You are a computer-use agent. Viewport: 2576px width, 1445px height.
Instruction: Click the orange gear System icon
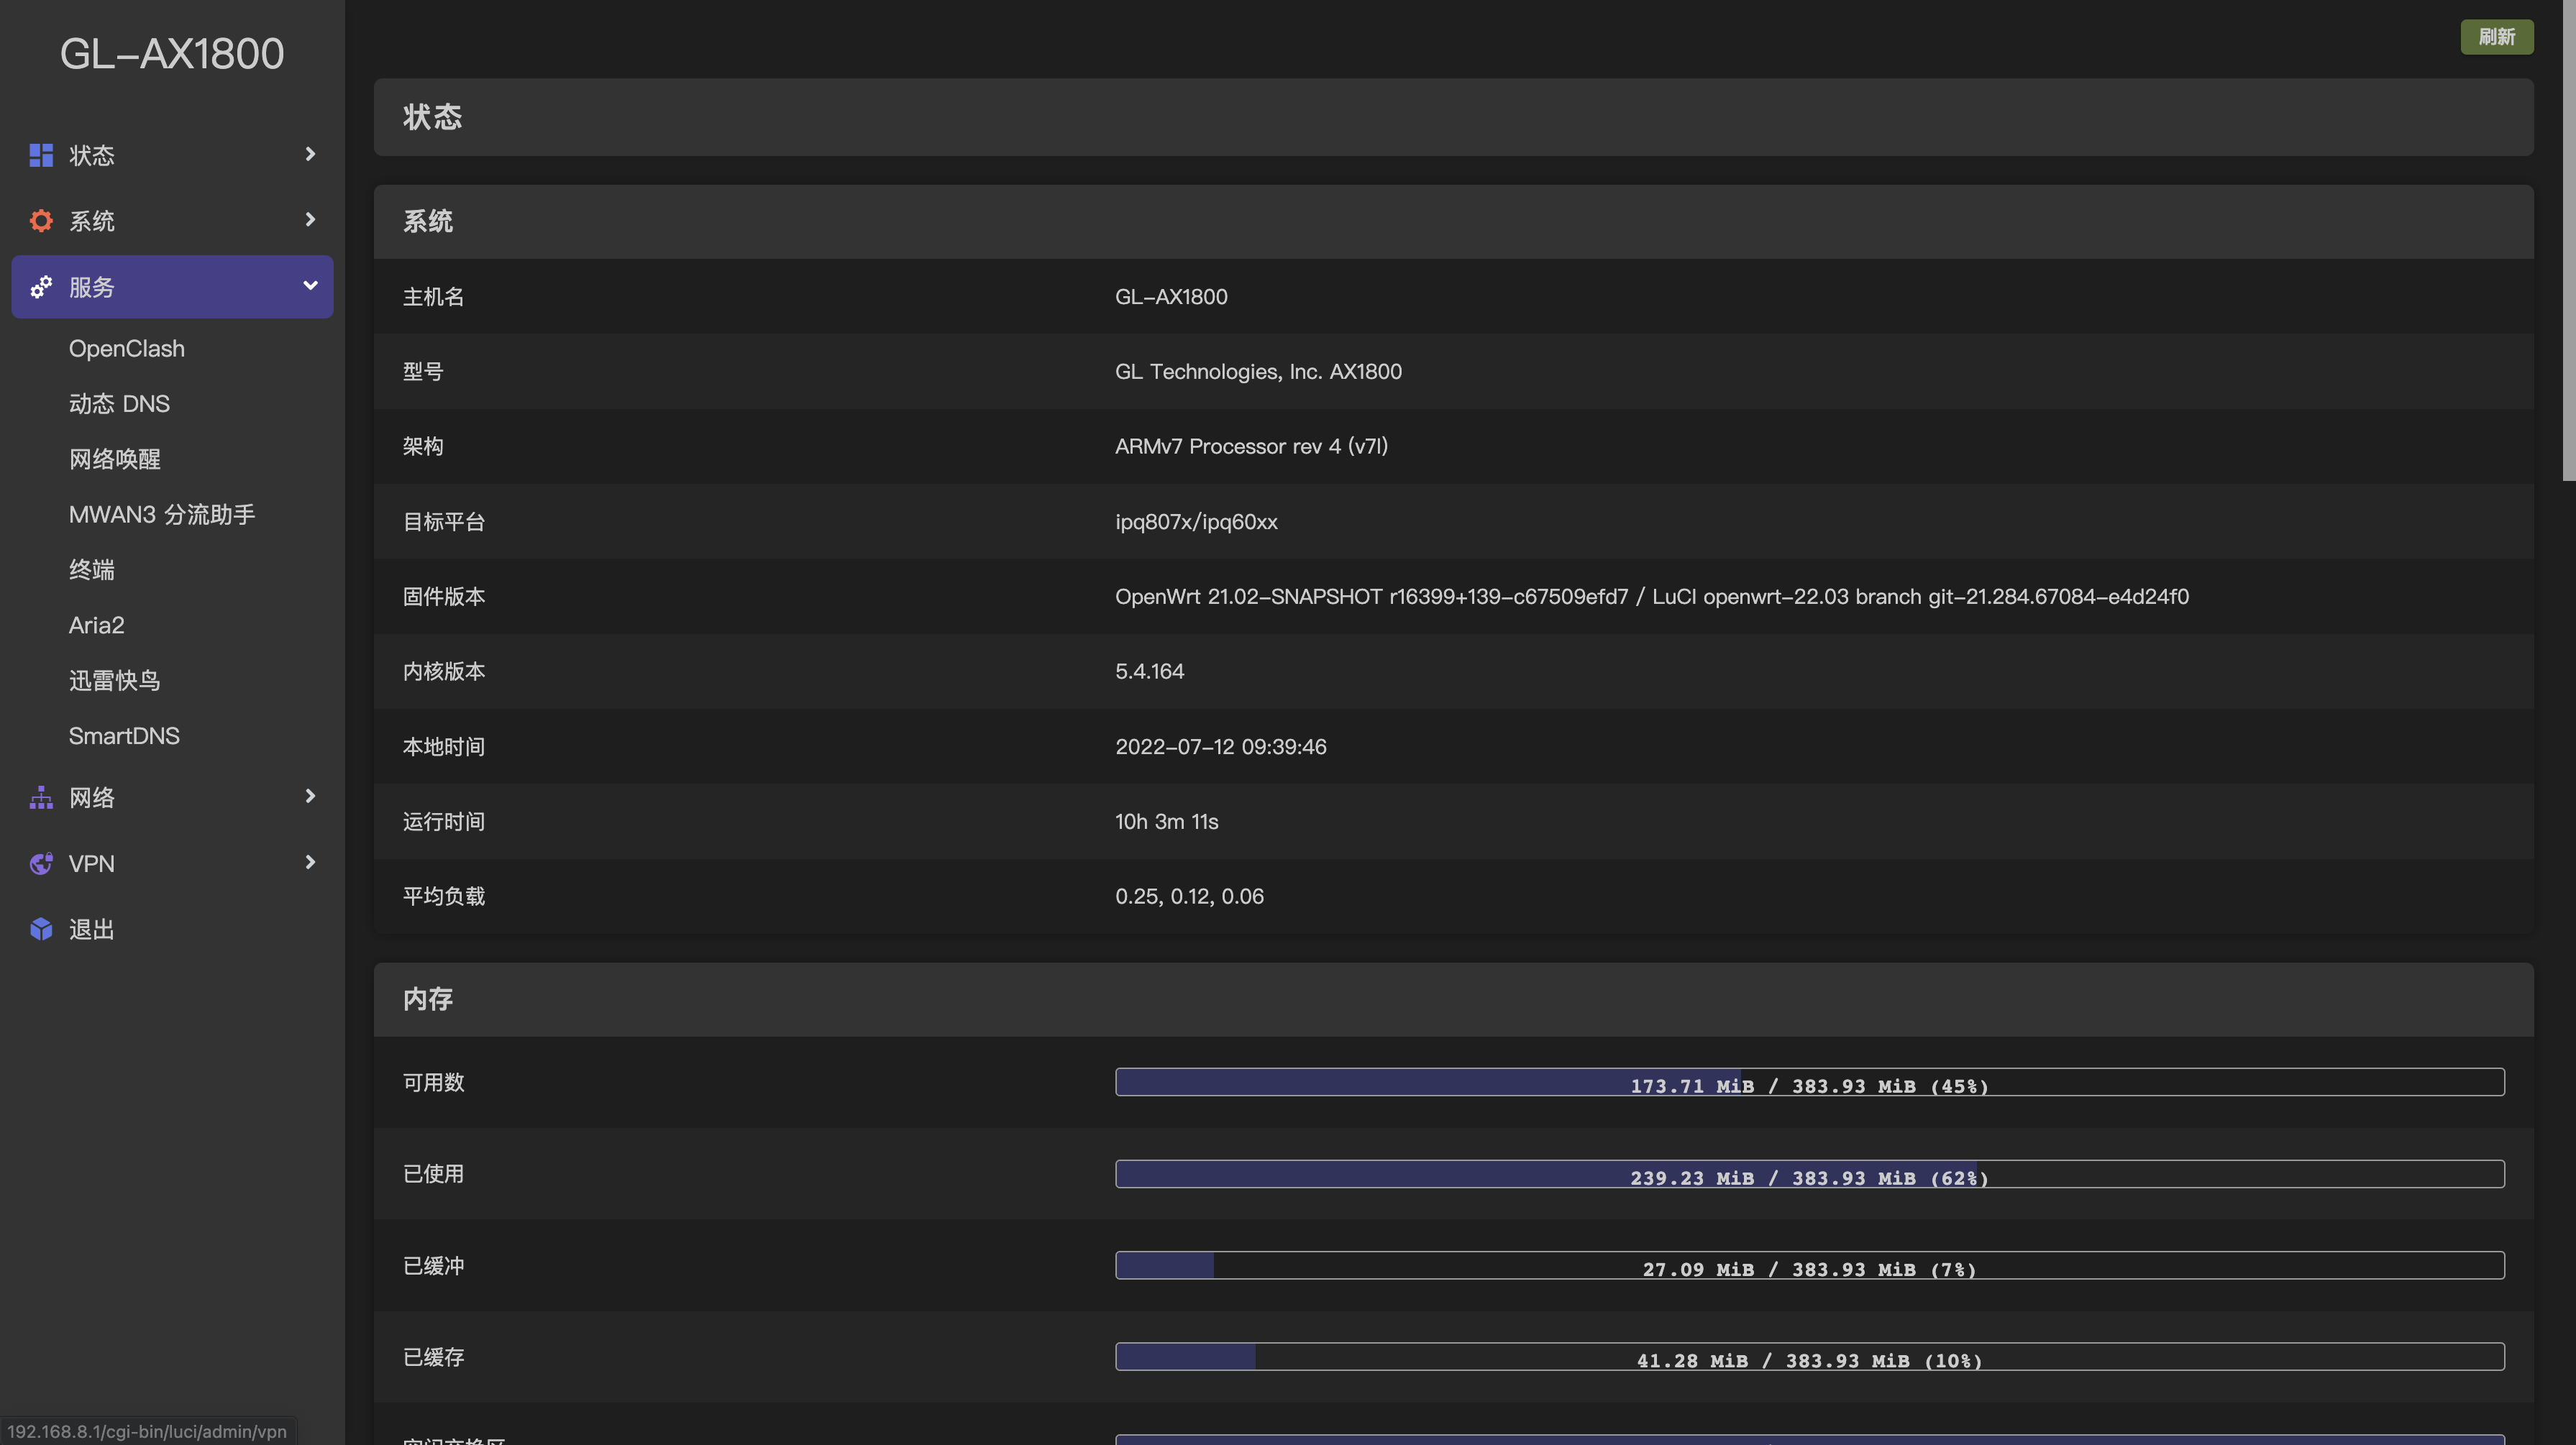coord(41,220)
